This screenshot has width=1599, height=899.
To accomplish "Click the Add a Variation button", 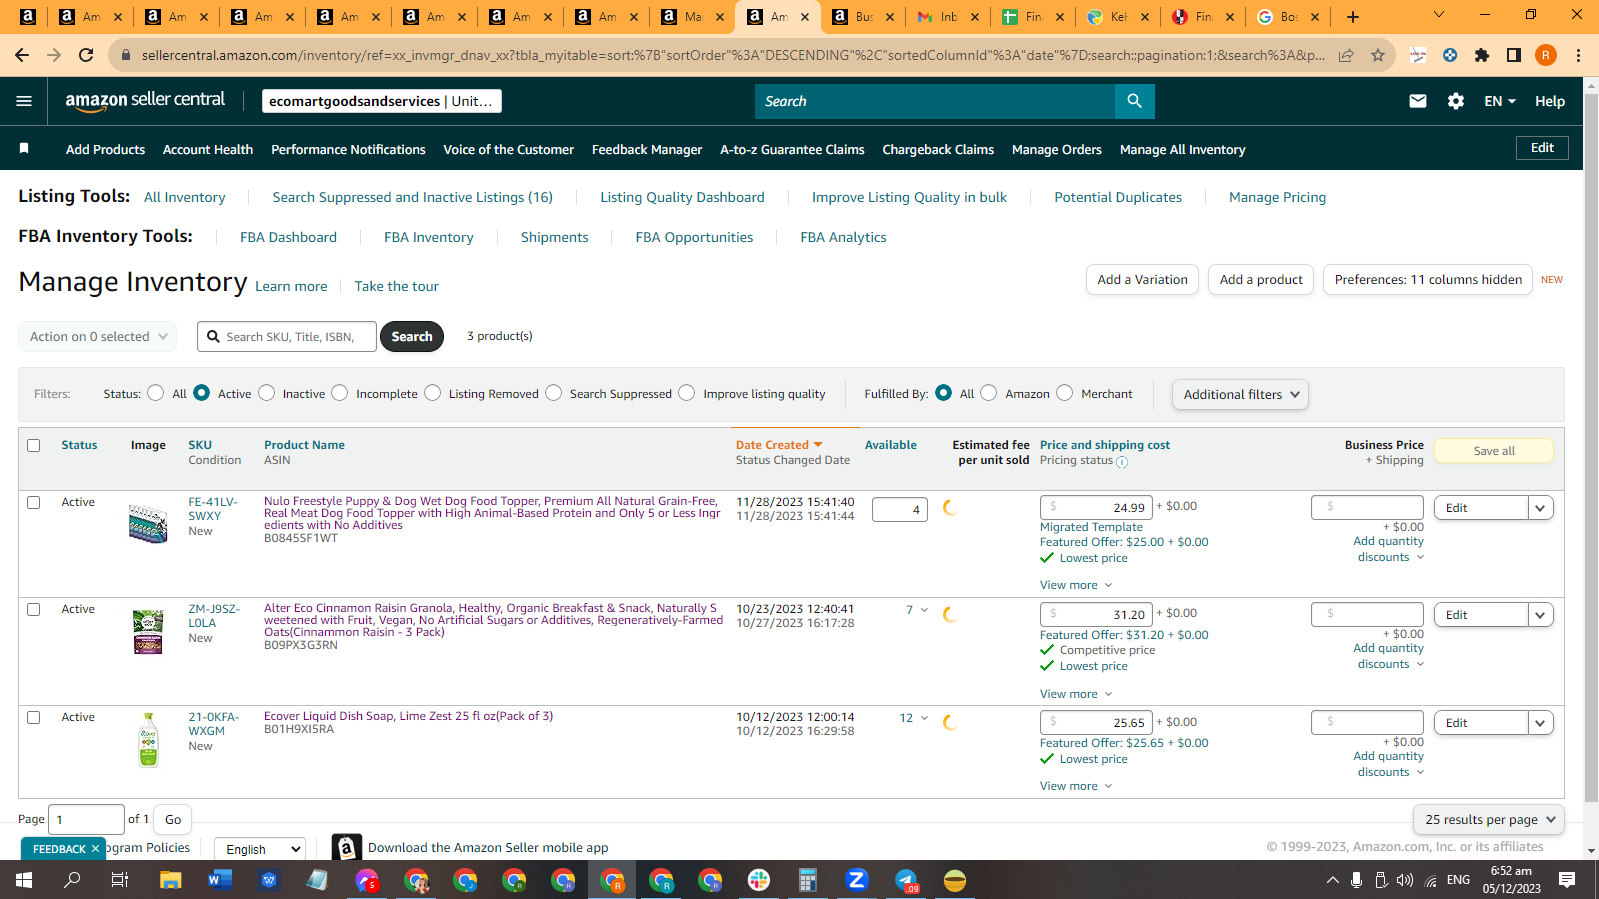I will tap(1142, 280).
